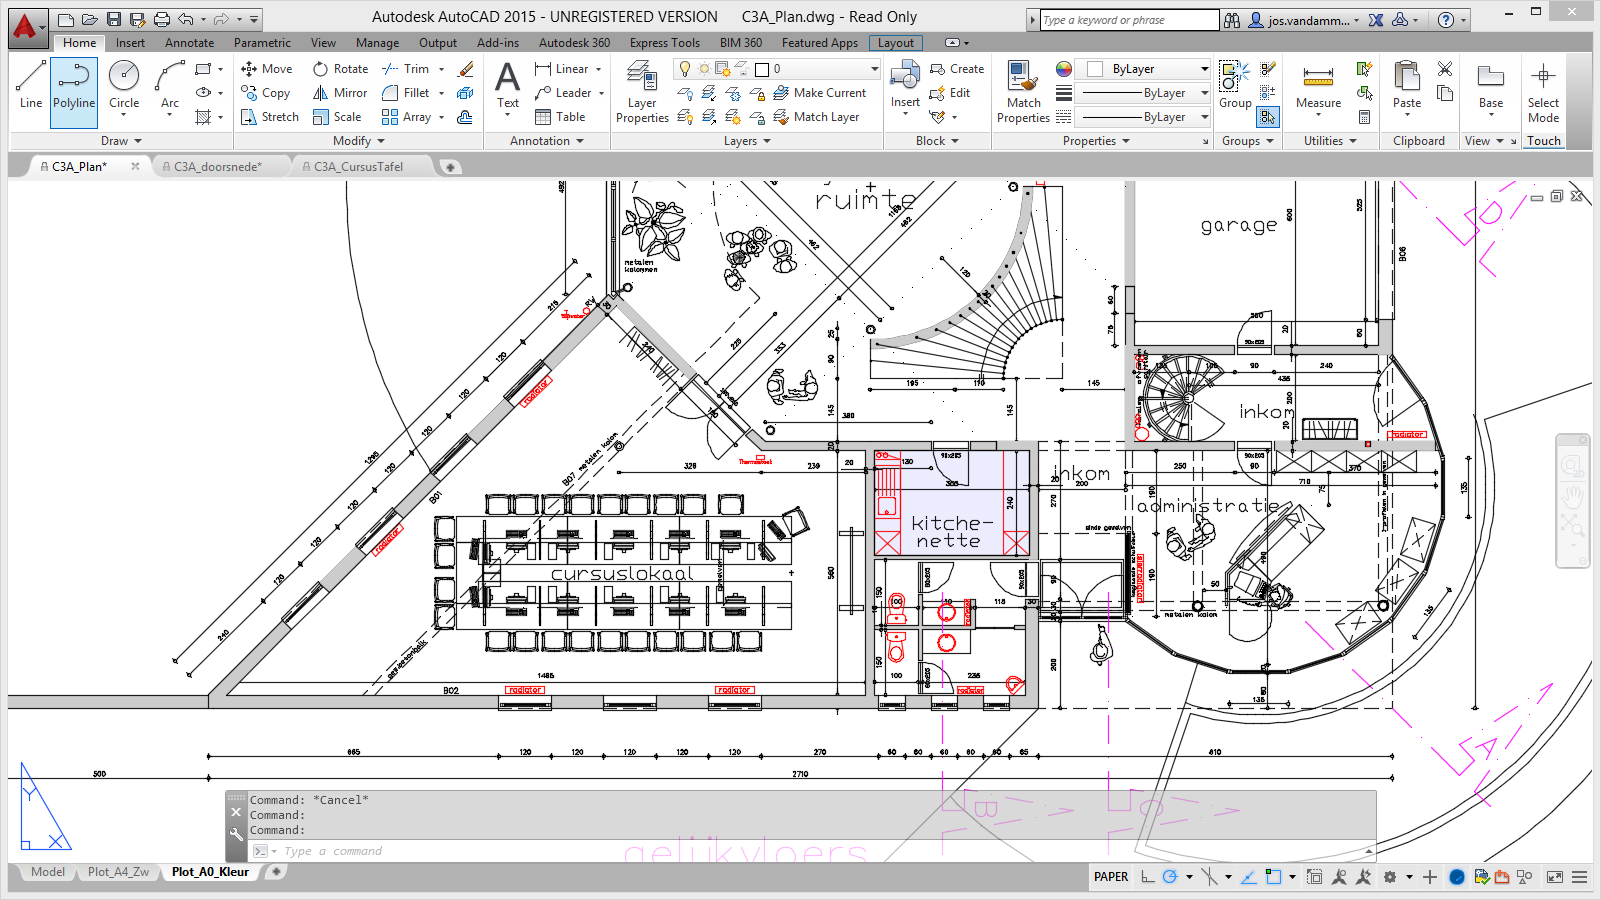Open the Quick Calculator icon
The width and height of the screenshot is (1601, 900).
[x=1365, y=117]
